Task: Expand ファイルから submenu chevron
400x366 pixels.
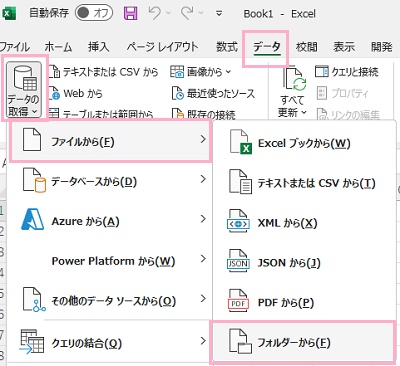Action: coord(203,139)
